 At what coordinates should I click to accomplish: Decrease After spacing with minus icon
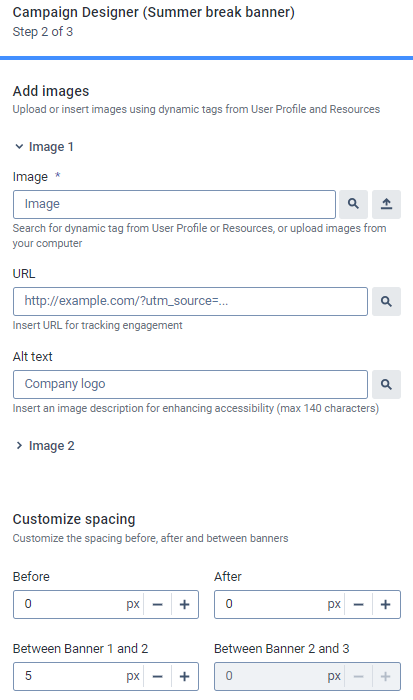(x=359, y=604)
